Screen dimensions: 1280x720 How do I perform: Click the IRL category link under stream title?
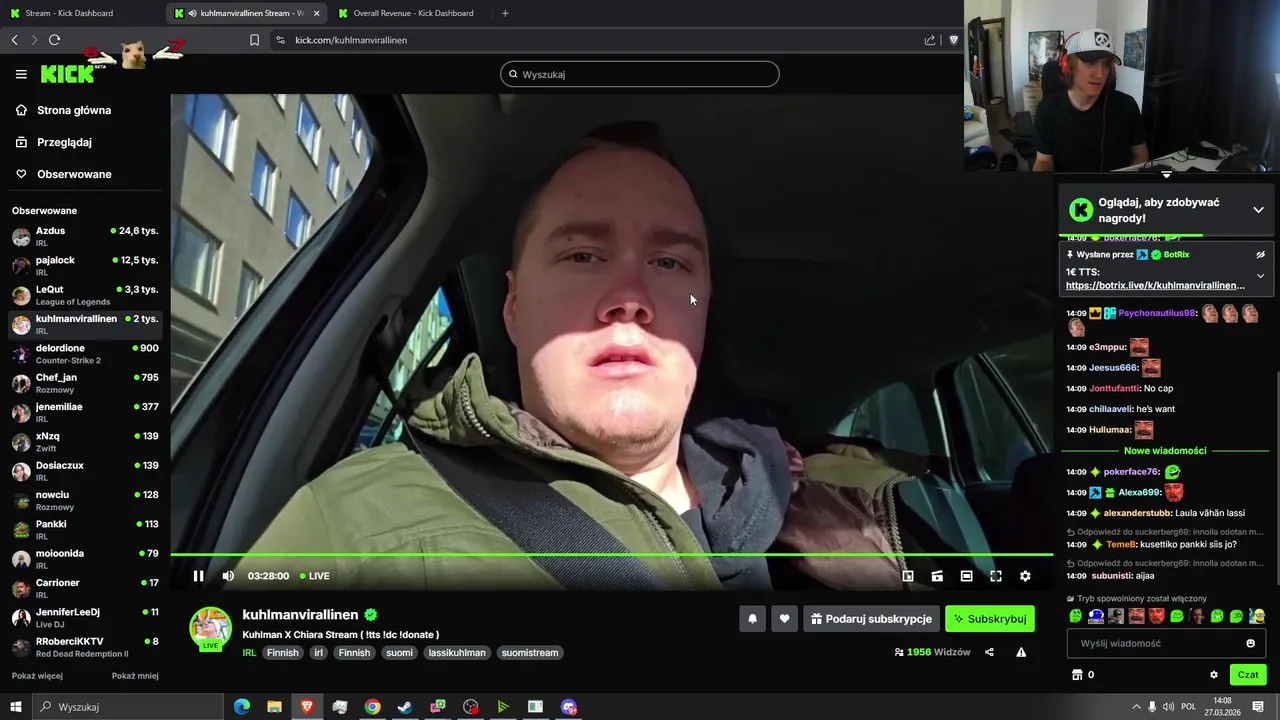pyautogui.click(x=249, y=653)
